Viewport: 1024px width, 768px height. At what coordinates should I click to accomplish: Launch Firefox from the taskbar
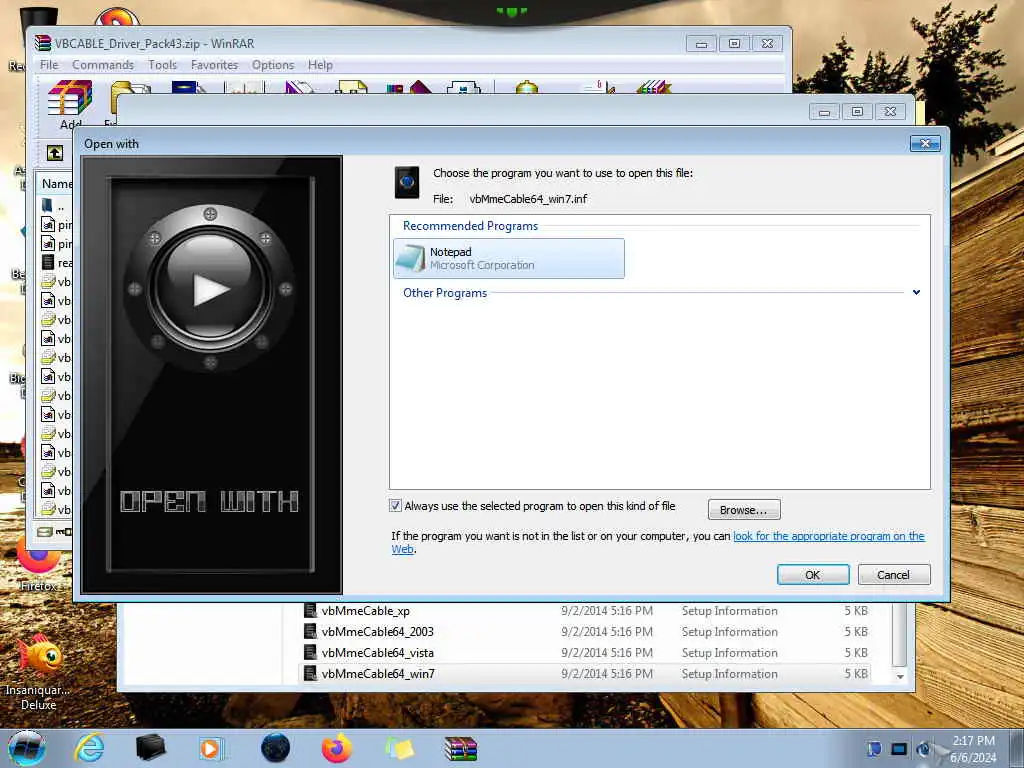point(336,748)
